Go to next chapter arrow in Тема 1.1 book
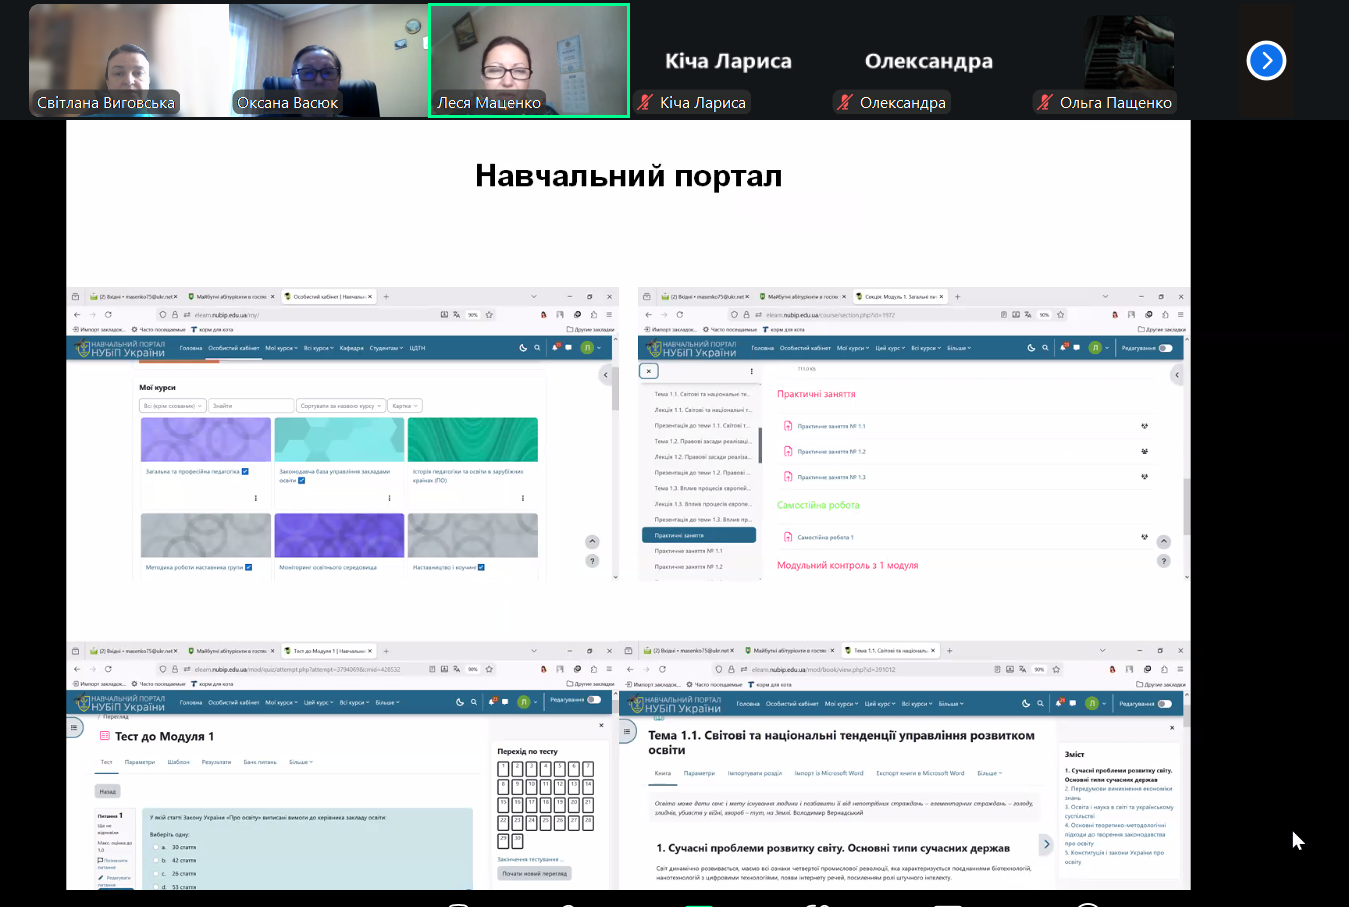 (x=1046, y=845)
